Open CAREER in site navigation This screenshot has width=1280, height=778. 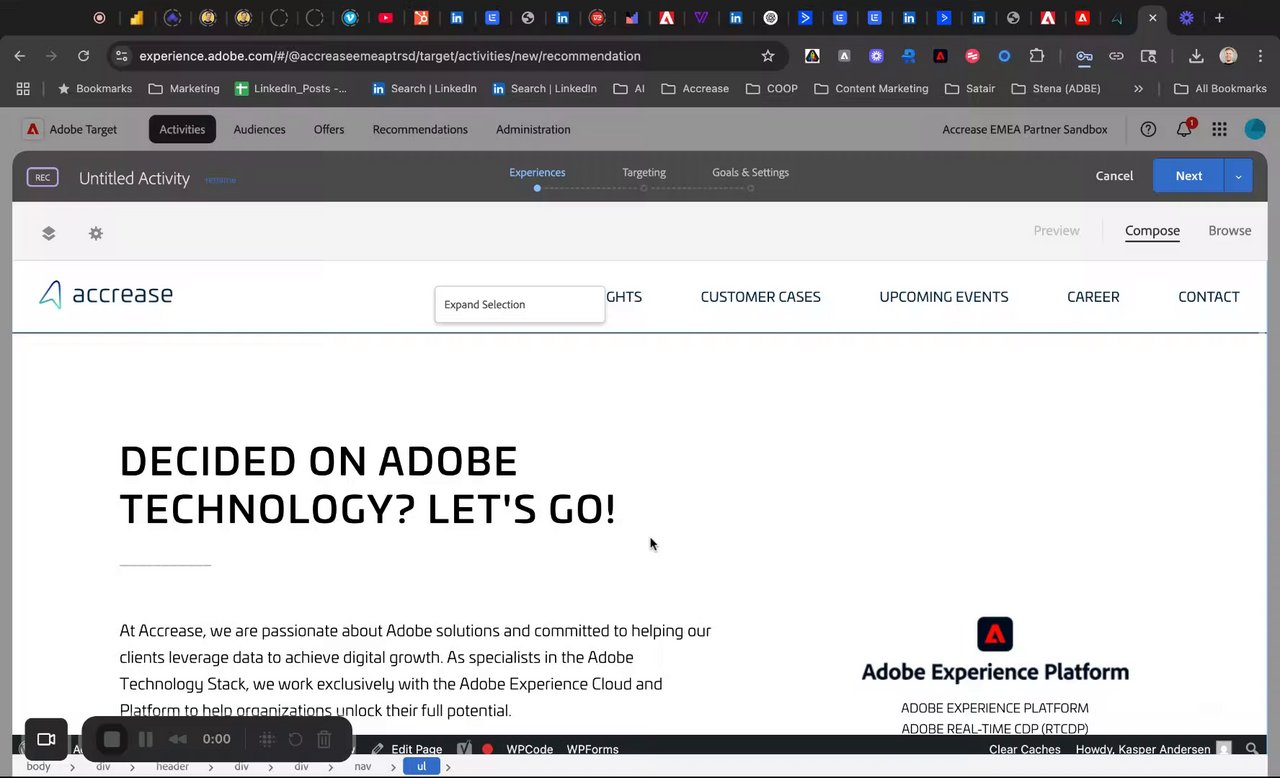(1093, 296)
